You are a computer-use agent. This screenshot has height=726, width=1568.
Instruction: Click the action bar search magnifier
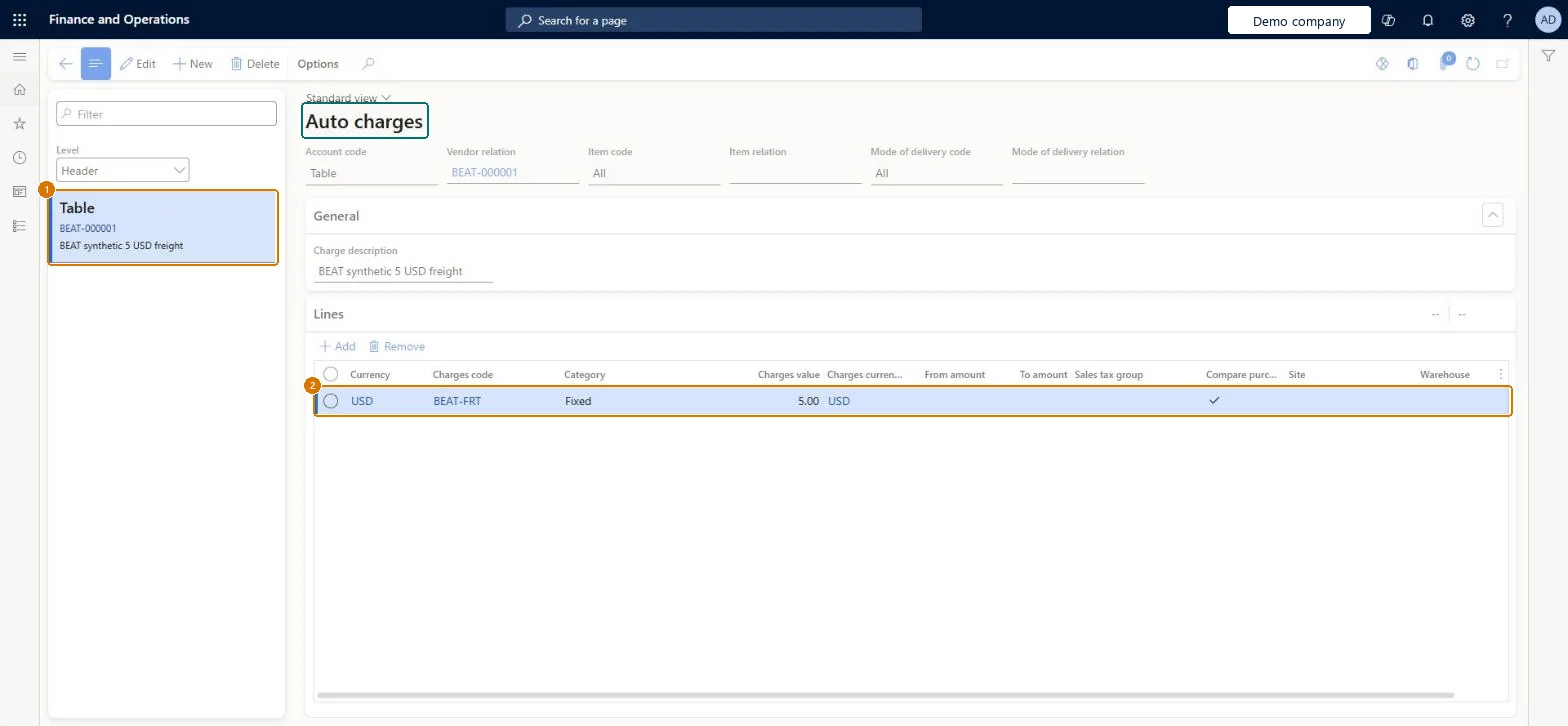(368, 64)
